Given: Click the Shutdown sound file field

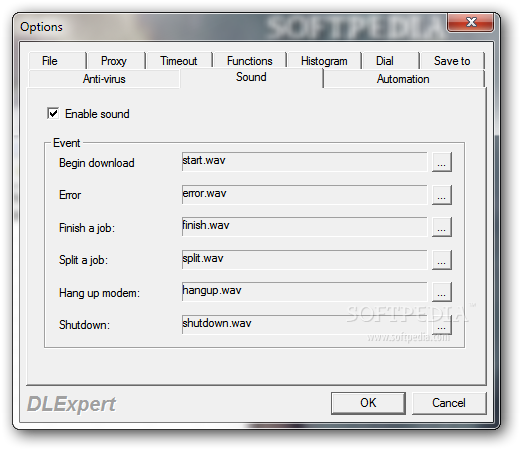Looking at the screenshot, I should click(304, 324).
